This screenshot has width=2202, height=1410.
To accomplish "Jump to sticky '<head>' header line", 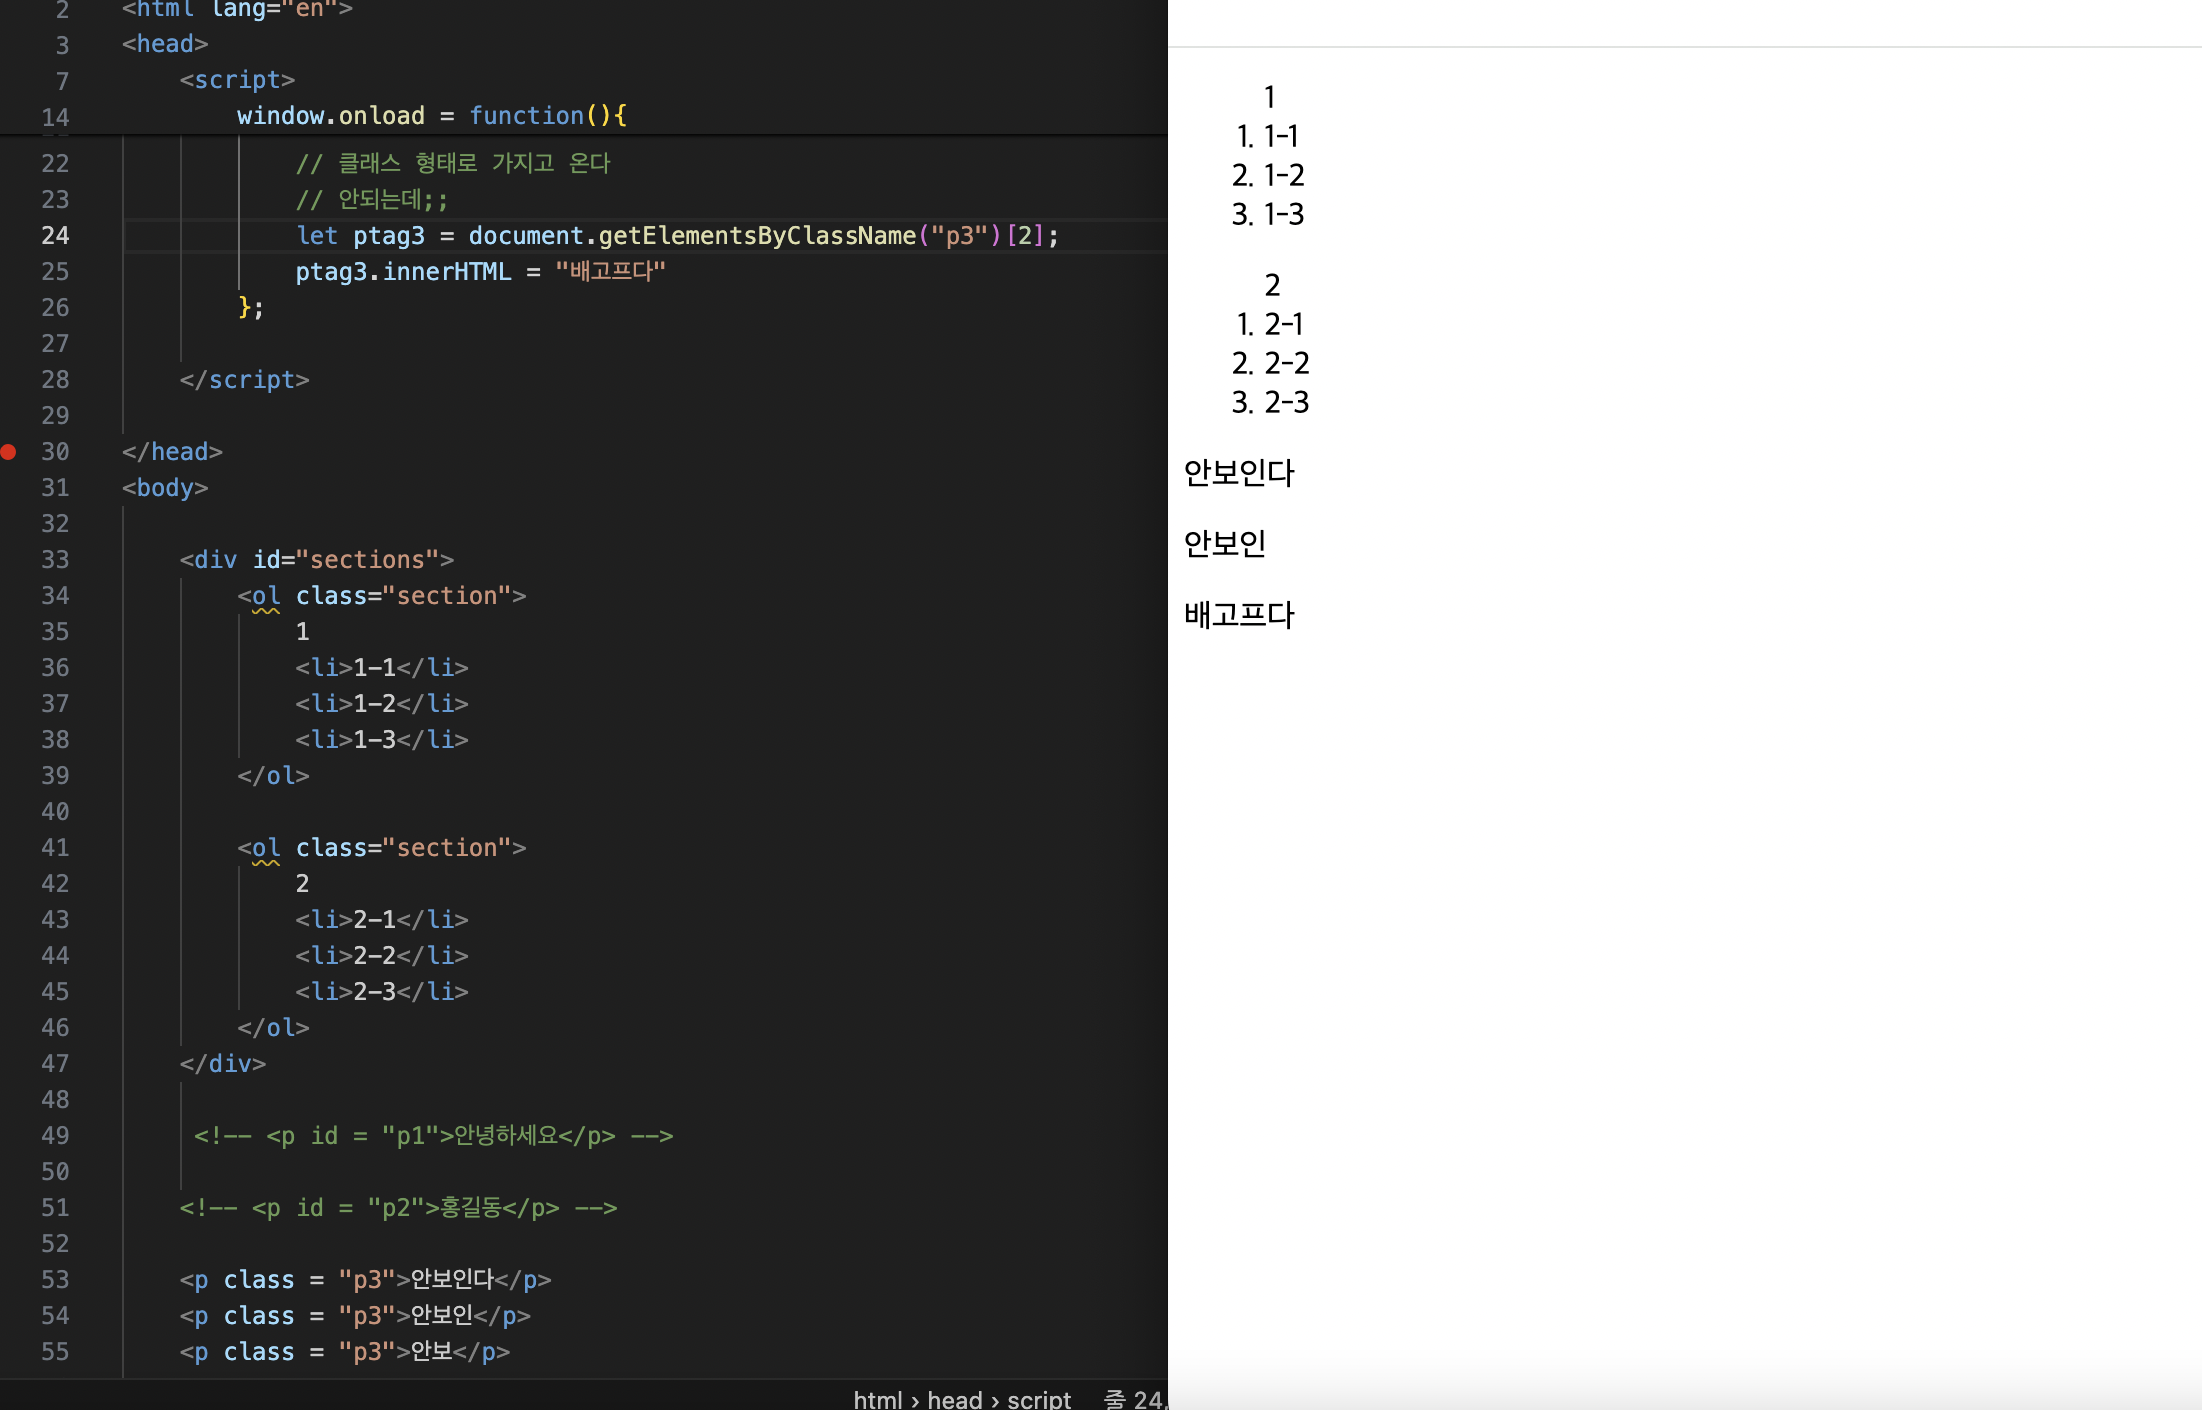I will (165, 44).
